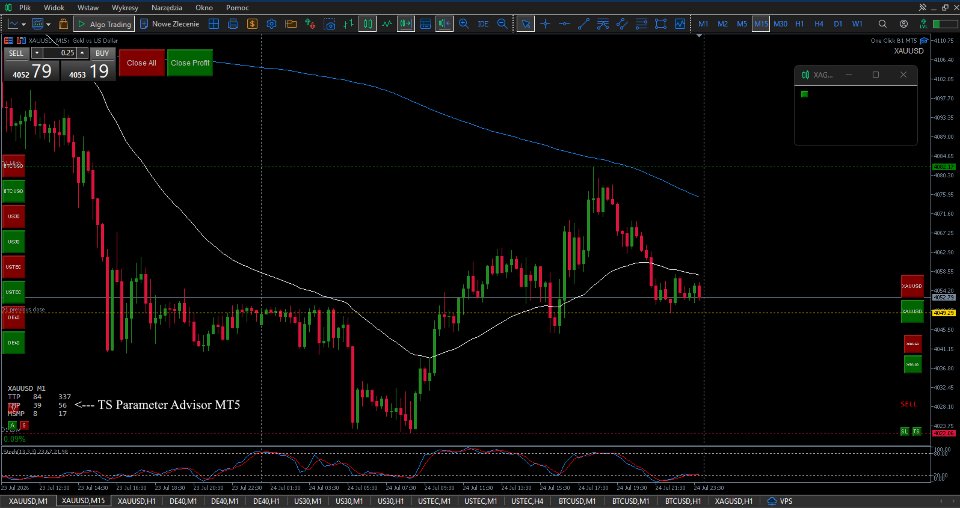Image resolution: width=960 pixels, height=508 pixels.
Task: Expand the templates dropdown
Action: 48,24
